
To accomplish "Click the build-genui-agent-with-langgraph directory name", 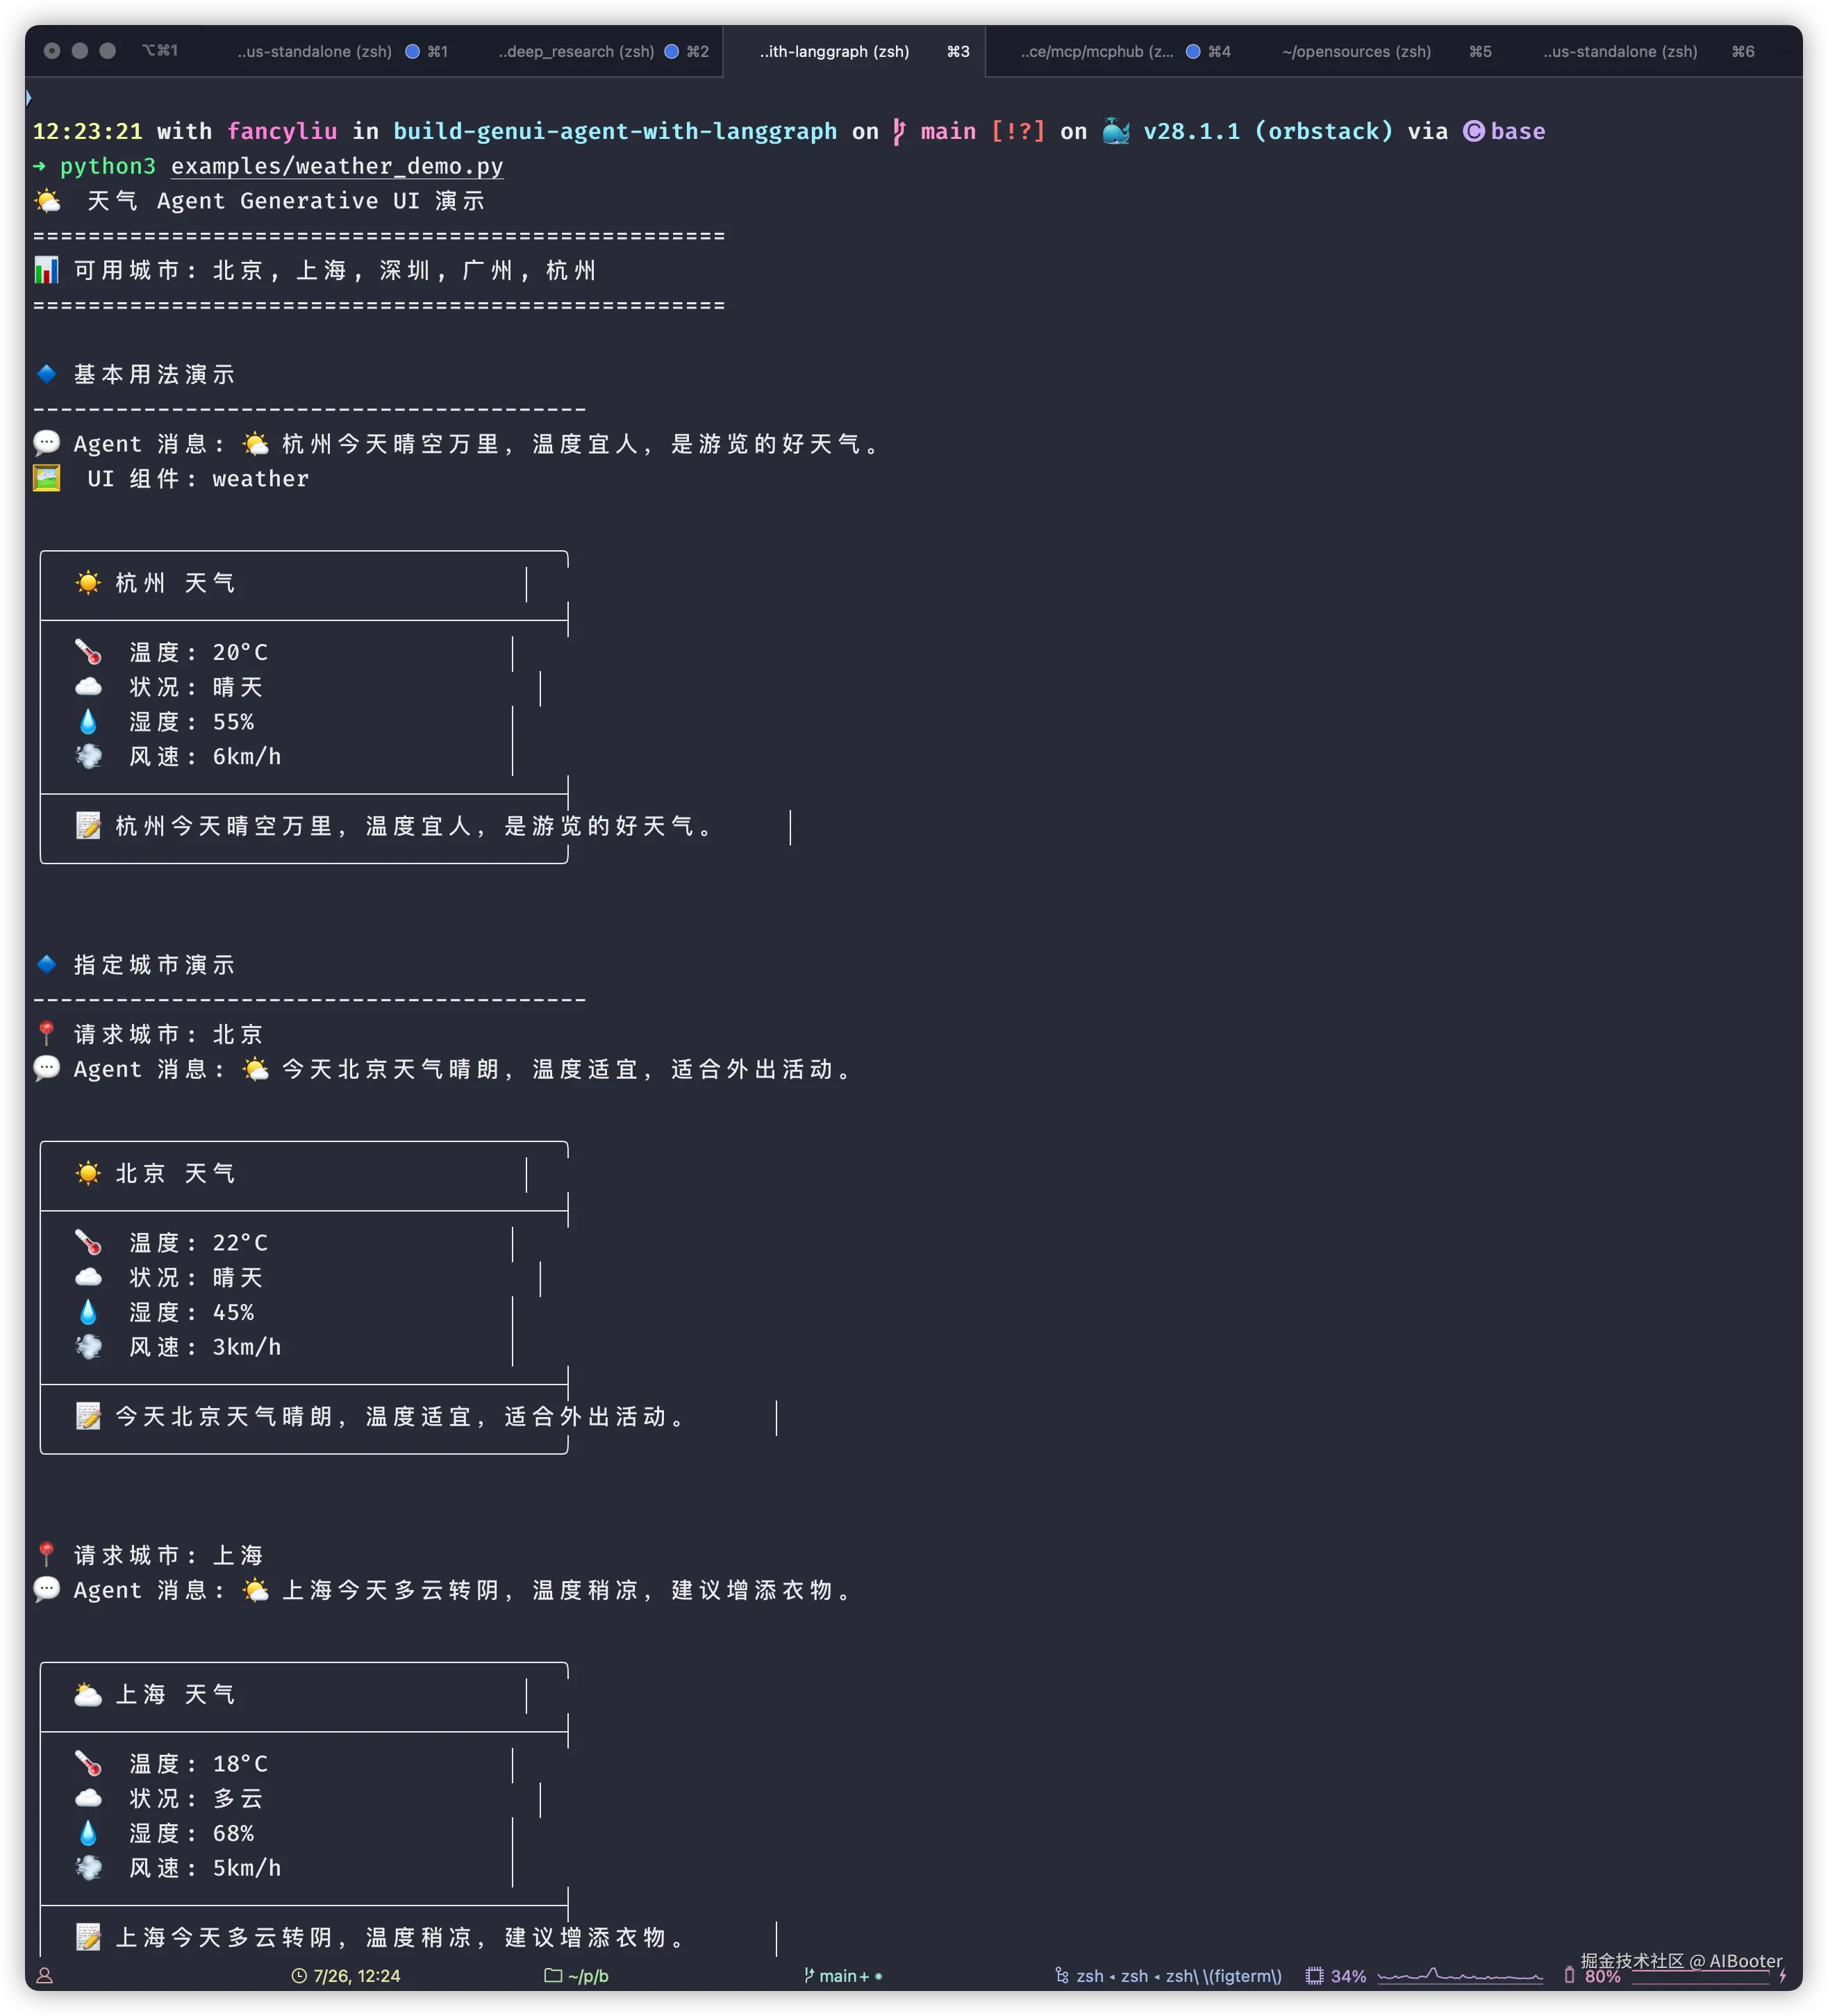I will tap(614, 131).
